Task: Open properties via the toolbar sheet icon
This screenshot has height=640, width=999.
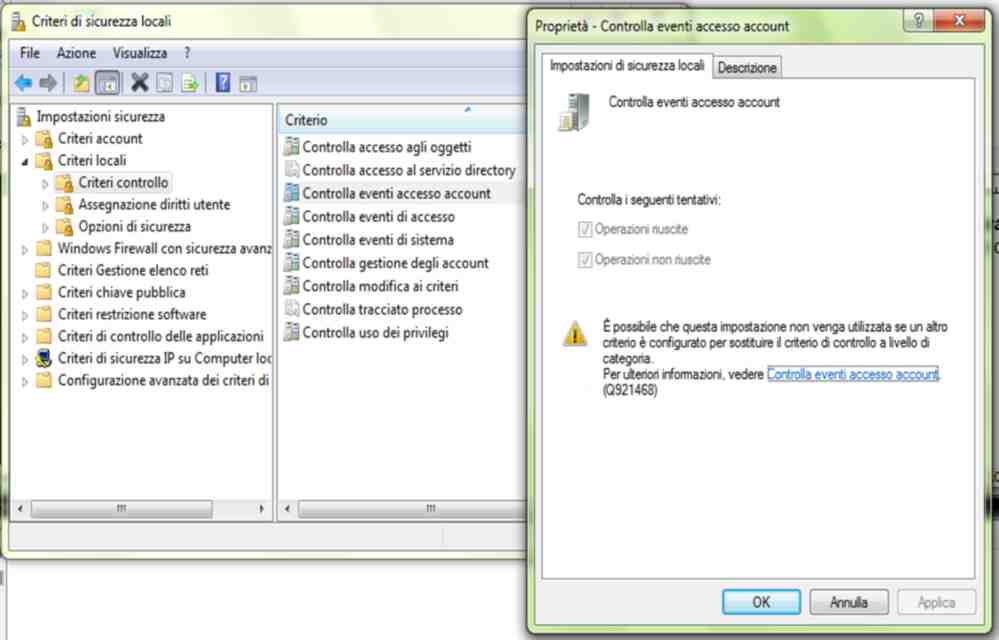Action: (x=165, y=83)
